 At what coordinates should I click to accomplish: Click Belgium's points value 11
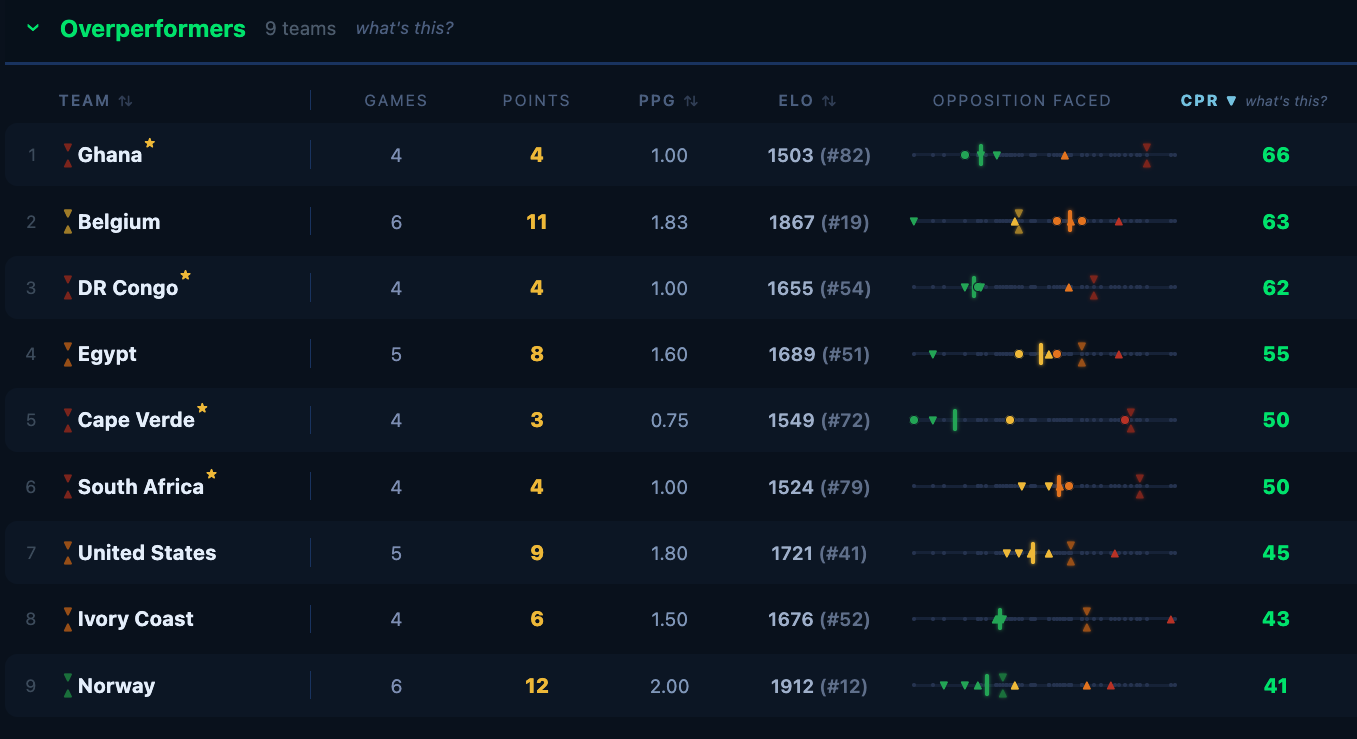pyautogui.click(x=537, y=222)
